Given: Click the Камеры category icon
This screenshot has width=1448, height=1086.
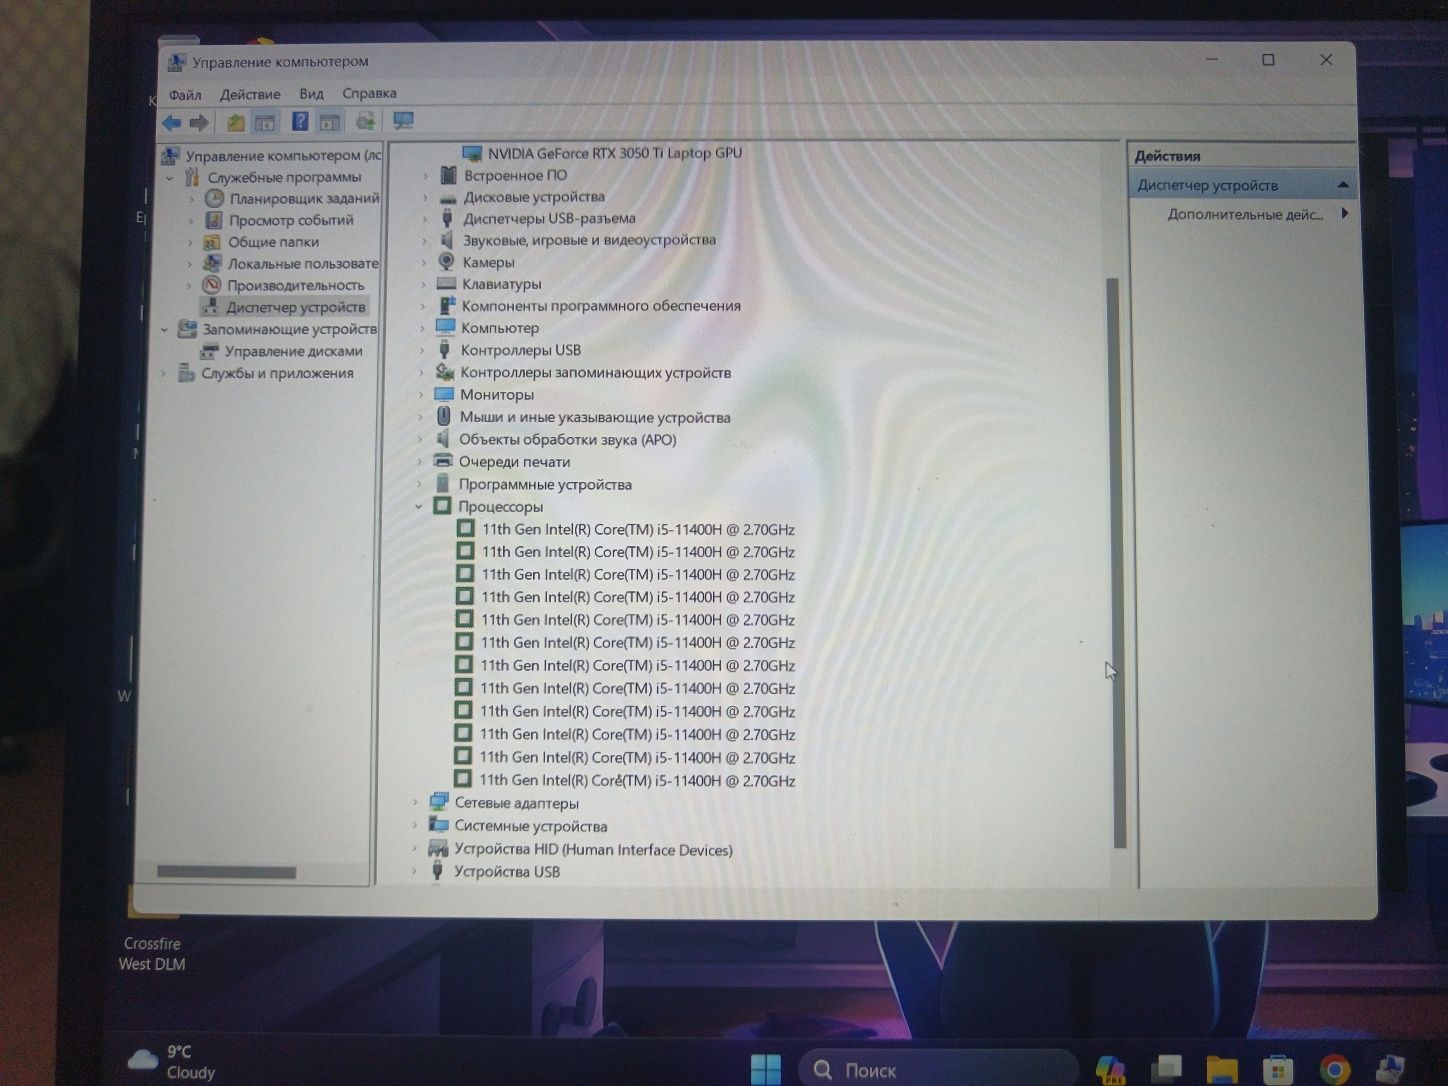Looking at the screenshot, I should tap(447, 262).
